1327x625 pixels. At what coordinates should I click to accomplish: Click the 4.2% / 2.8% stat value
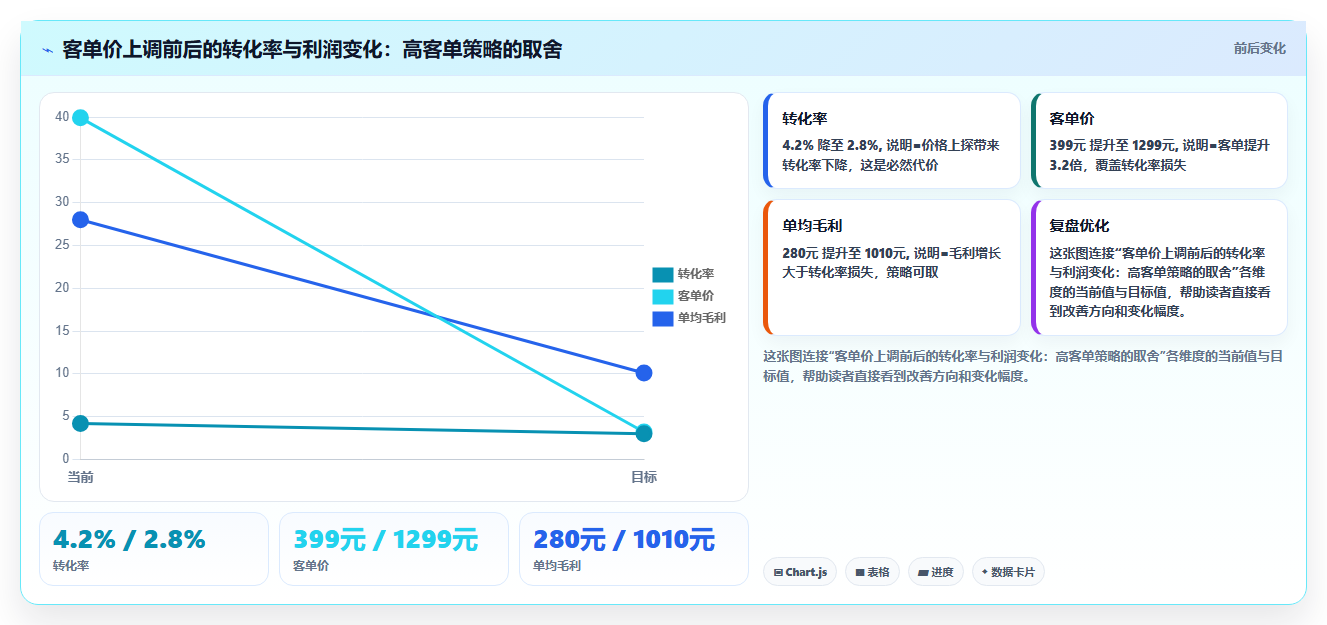(129, 539)
